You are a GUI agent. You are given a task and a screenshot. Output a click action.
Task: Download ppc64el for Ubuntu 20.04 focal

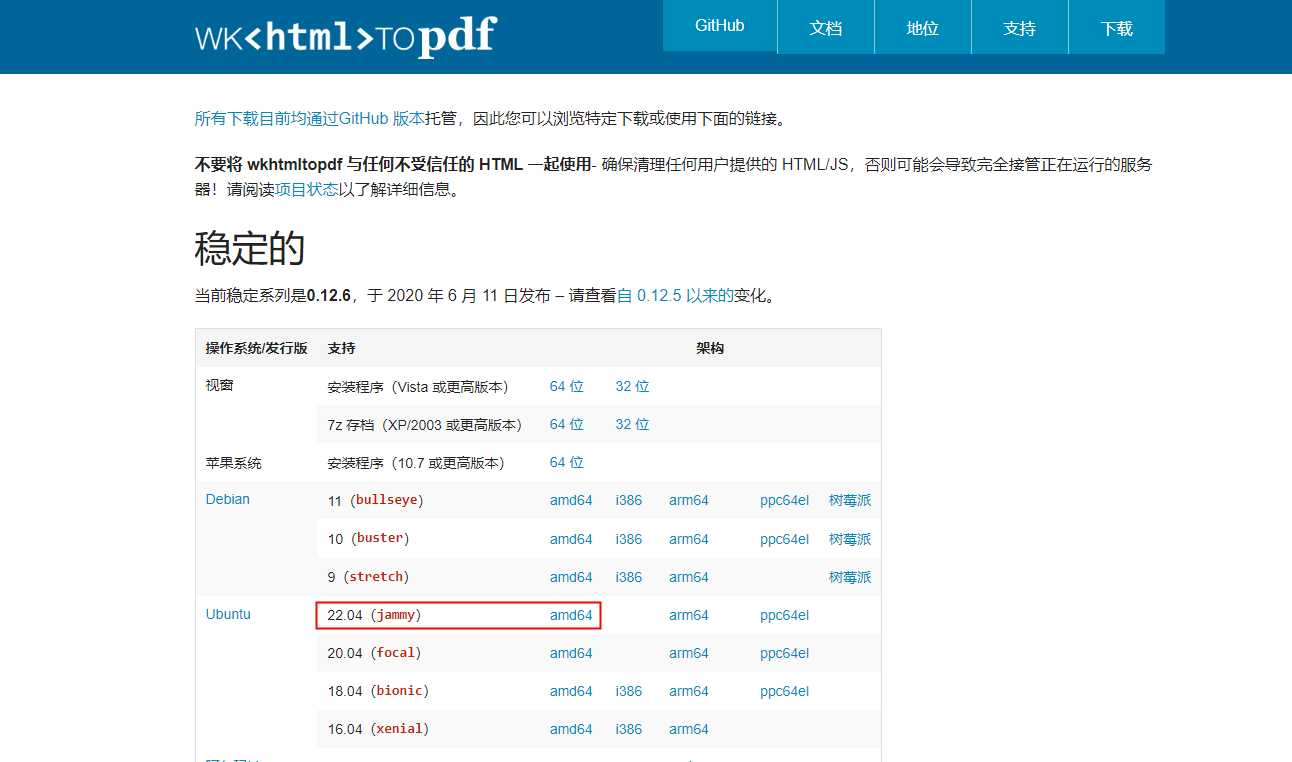pos(784,653)
